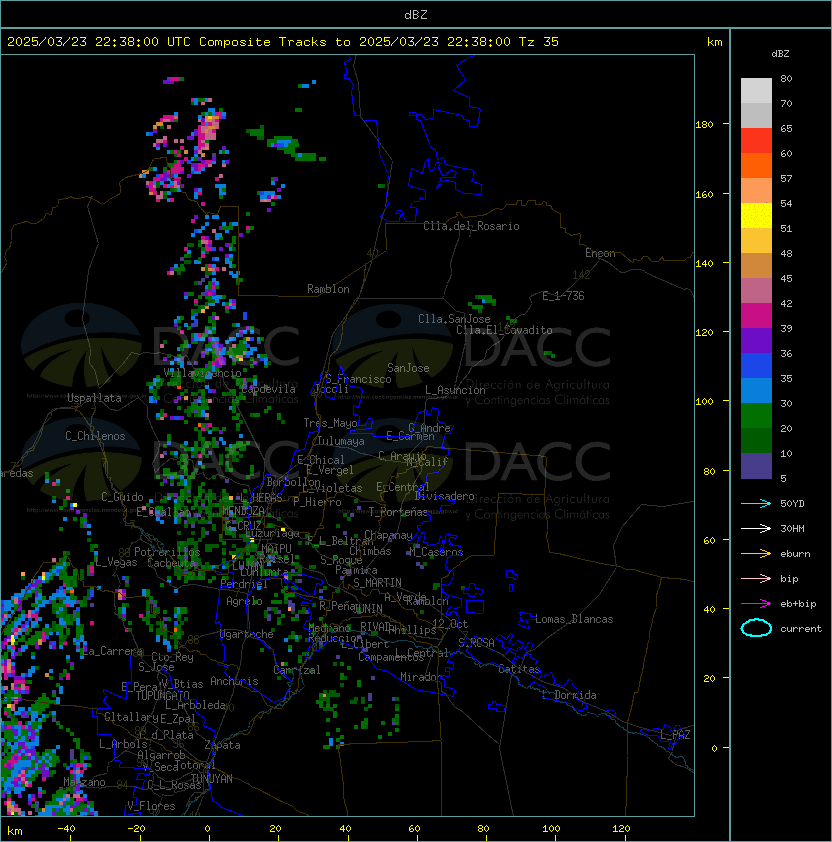
Task: Click the 'dBZ' title at window top
Action: tap(416, 14)
